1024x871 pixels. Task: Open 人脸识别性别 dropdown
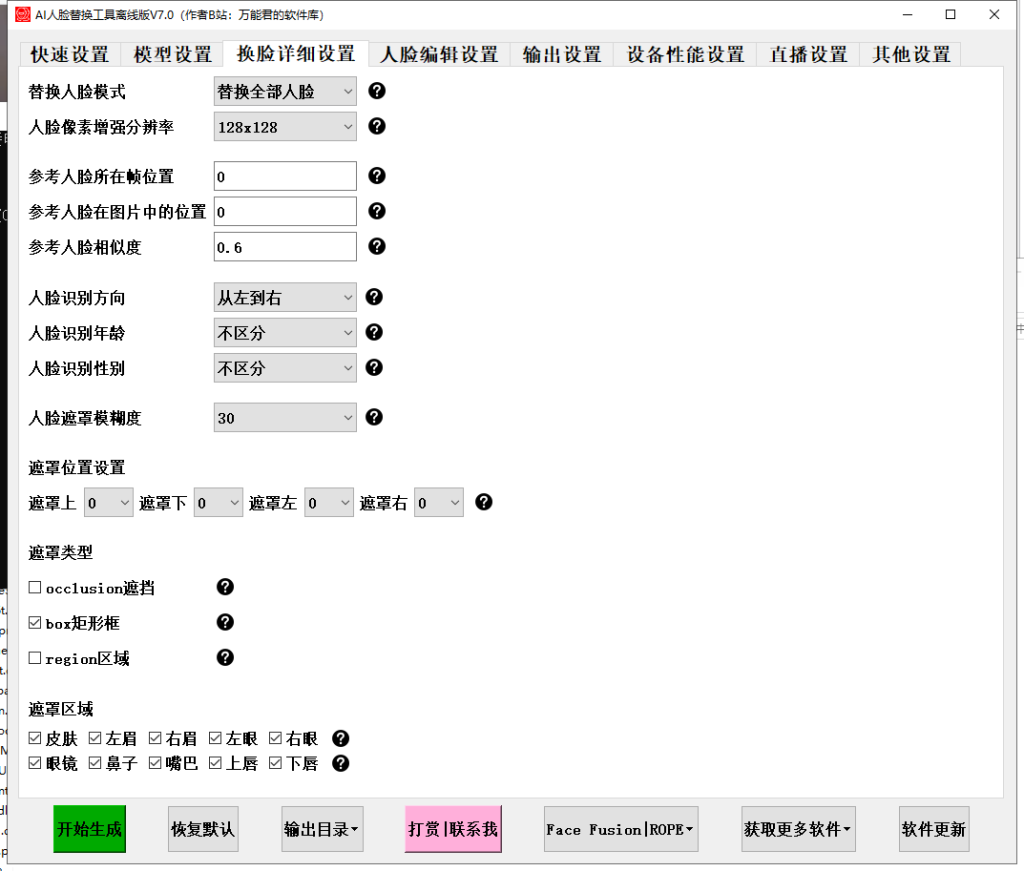(285, 368)
